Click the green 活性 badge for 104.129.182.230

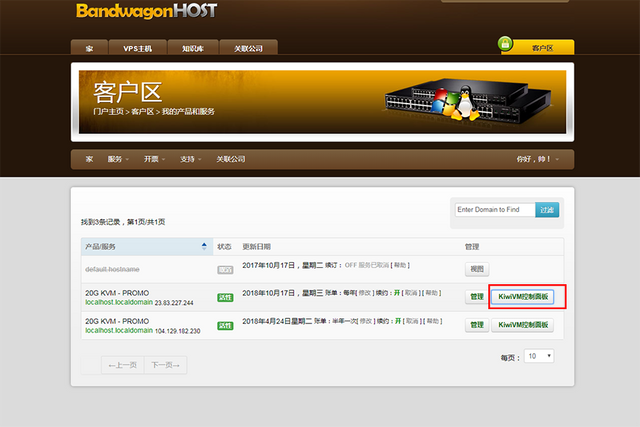tap(225, 326)
